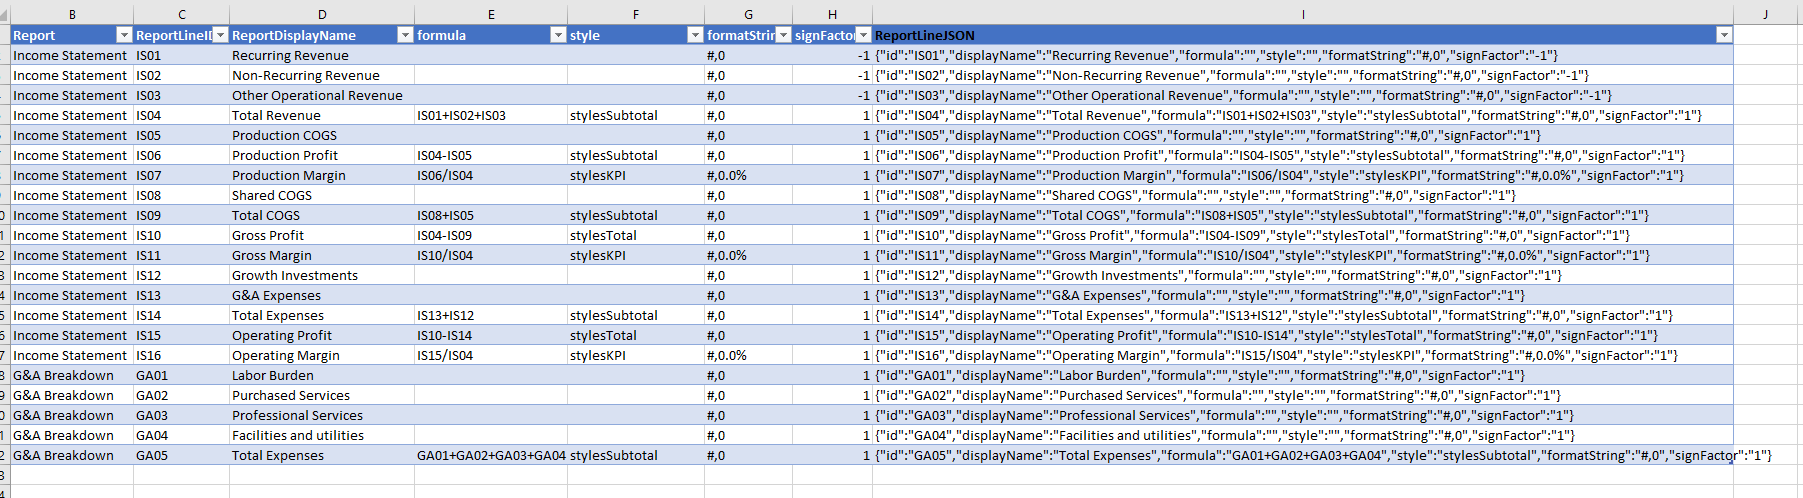Image resolution: width=1803 pixels, height=498 pixels.
Task: Select the Gross Margin cell
Action: click(322, 255)
